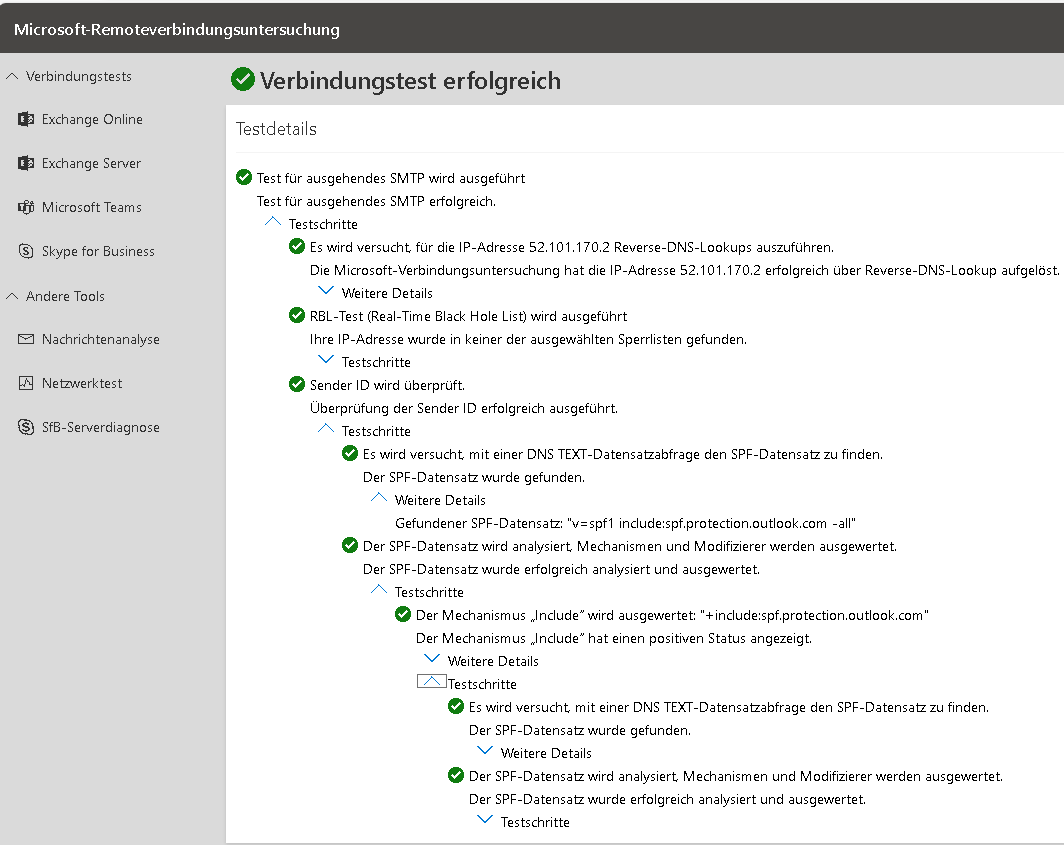Collapse Testschritte under ausgehendes SMTP erfolgreich

[x=272, y=222]
